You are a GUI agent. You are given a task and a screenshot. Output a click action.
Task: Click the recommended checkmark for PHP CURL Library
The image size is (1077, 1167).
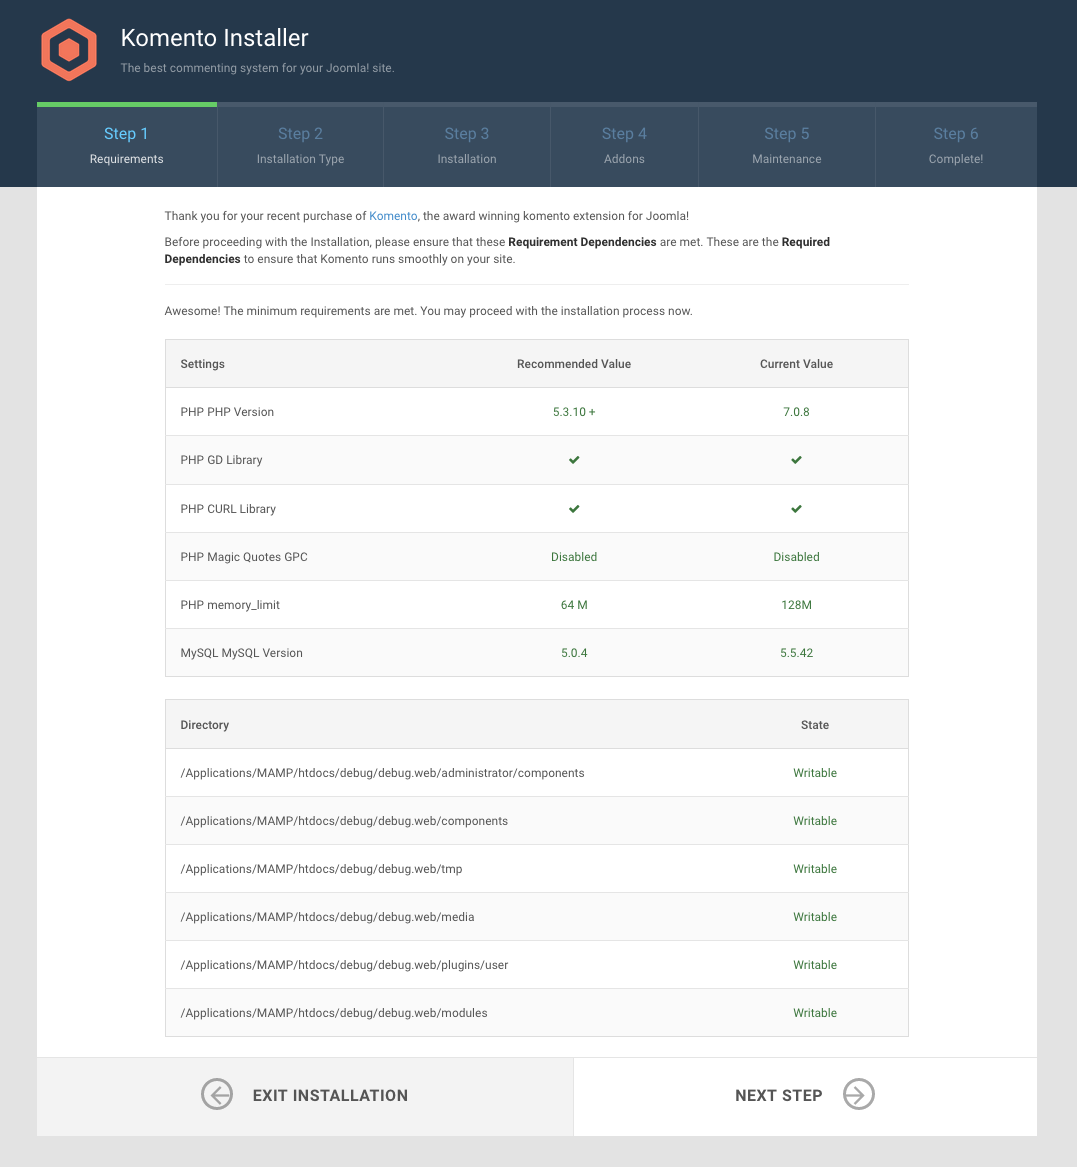click(x=574, y=509)
